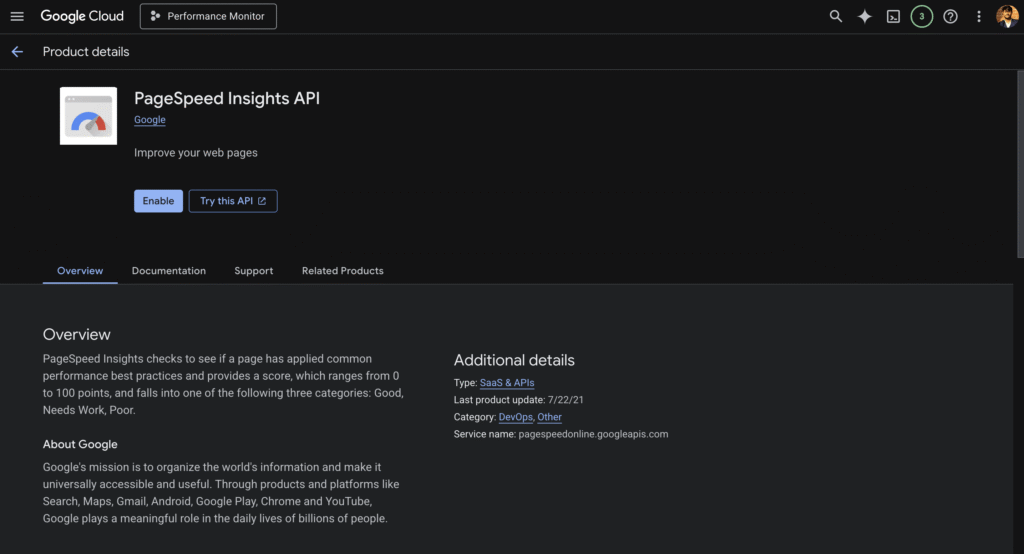Click the Google Cloud logo

point(82,16)
